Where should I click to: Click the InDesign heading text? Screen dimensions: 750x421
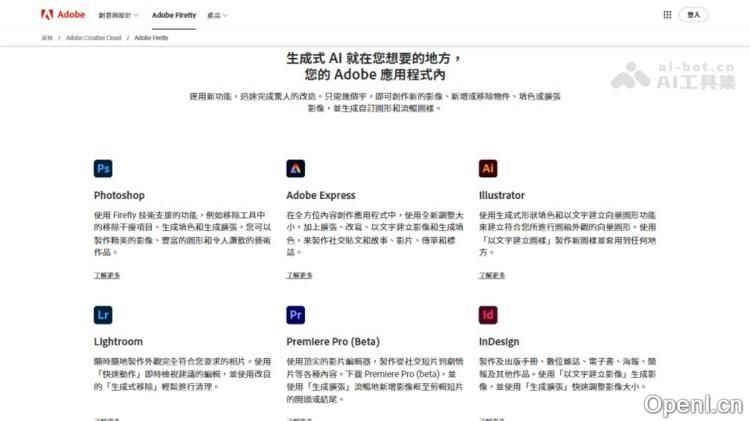click(x=499, y=342)
